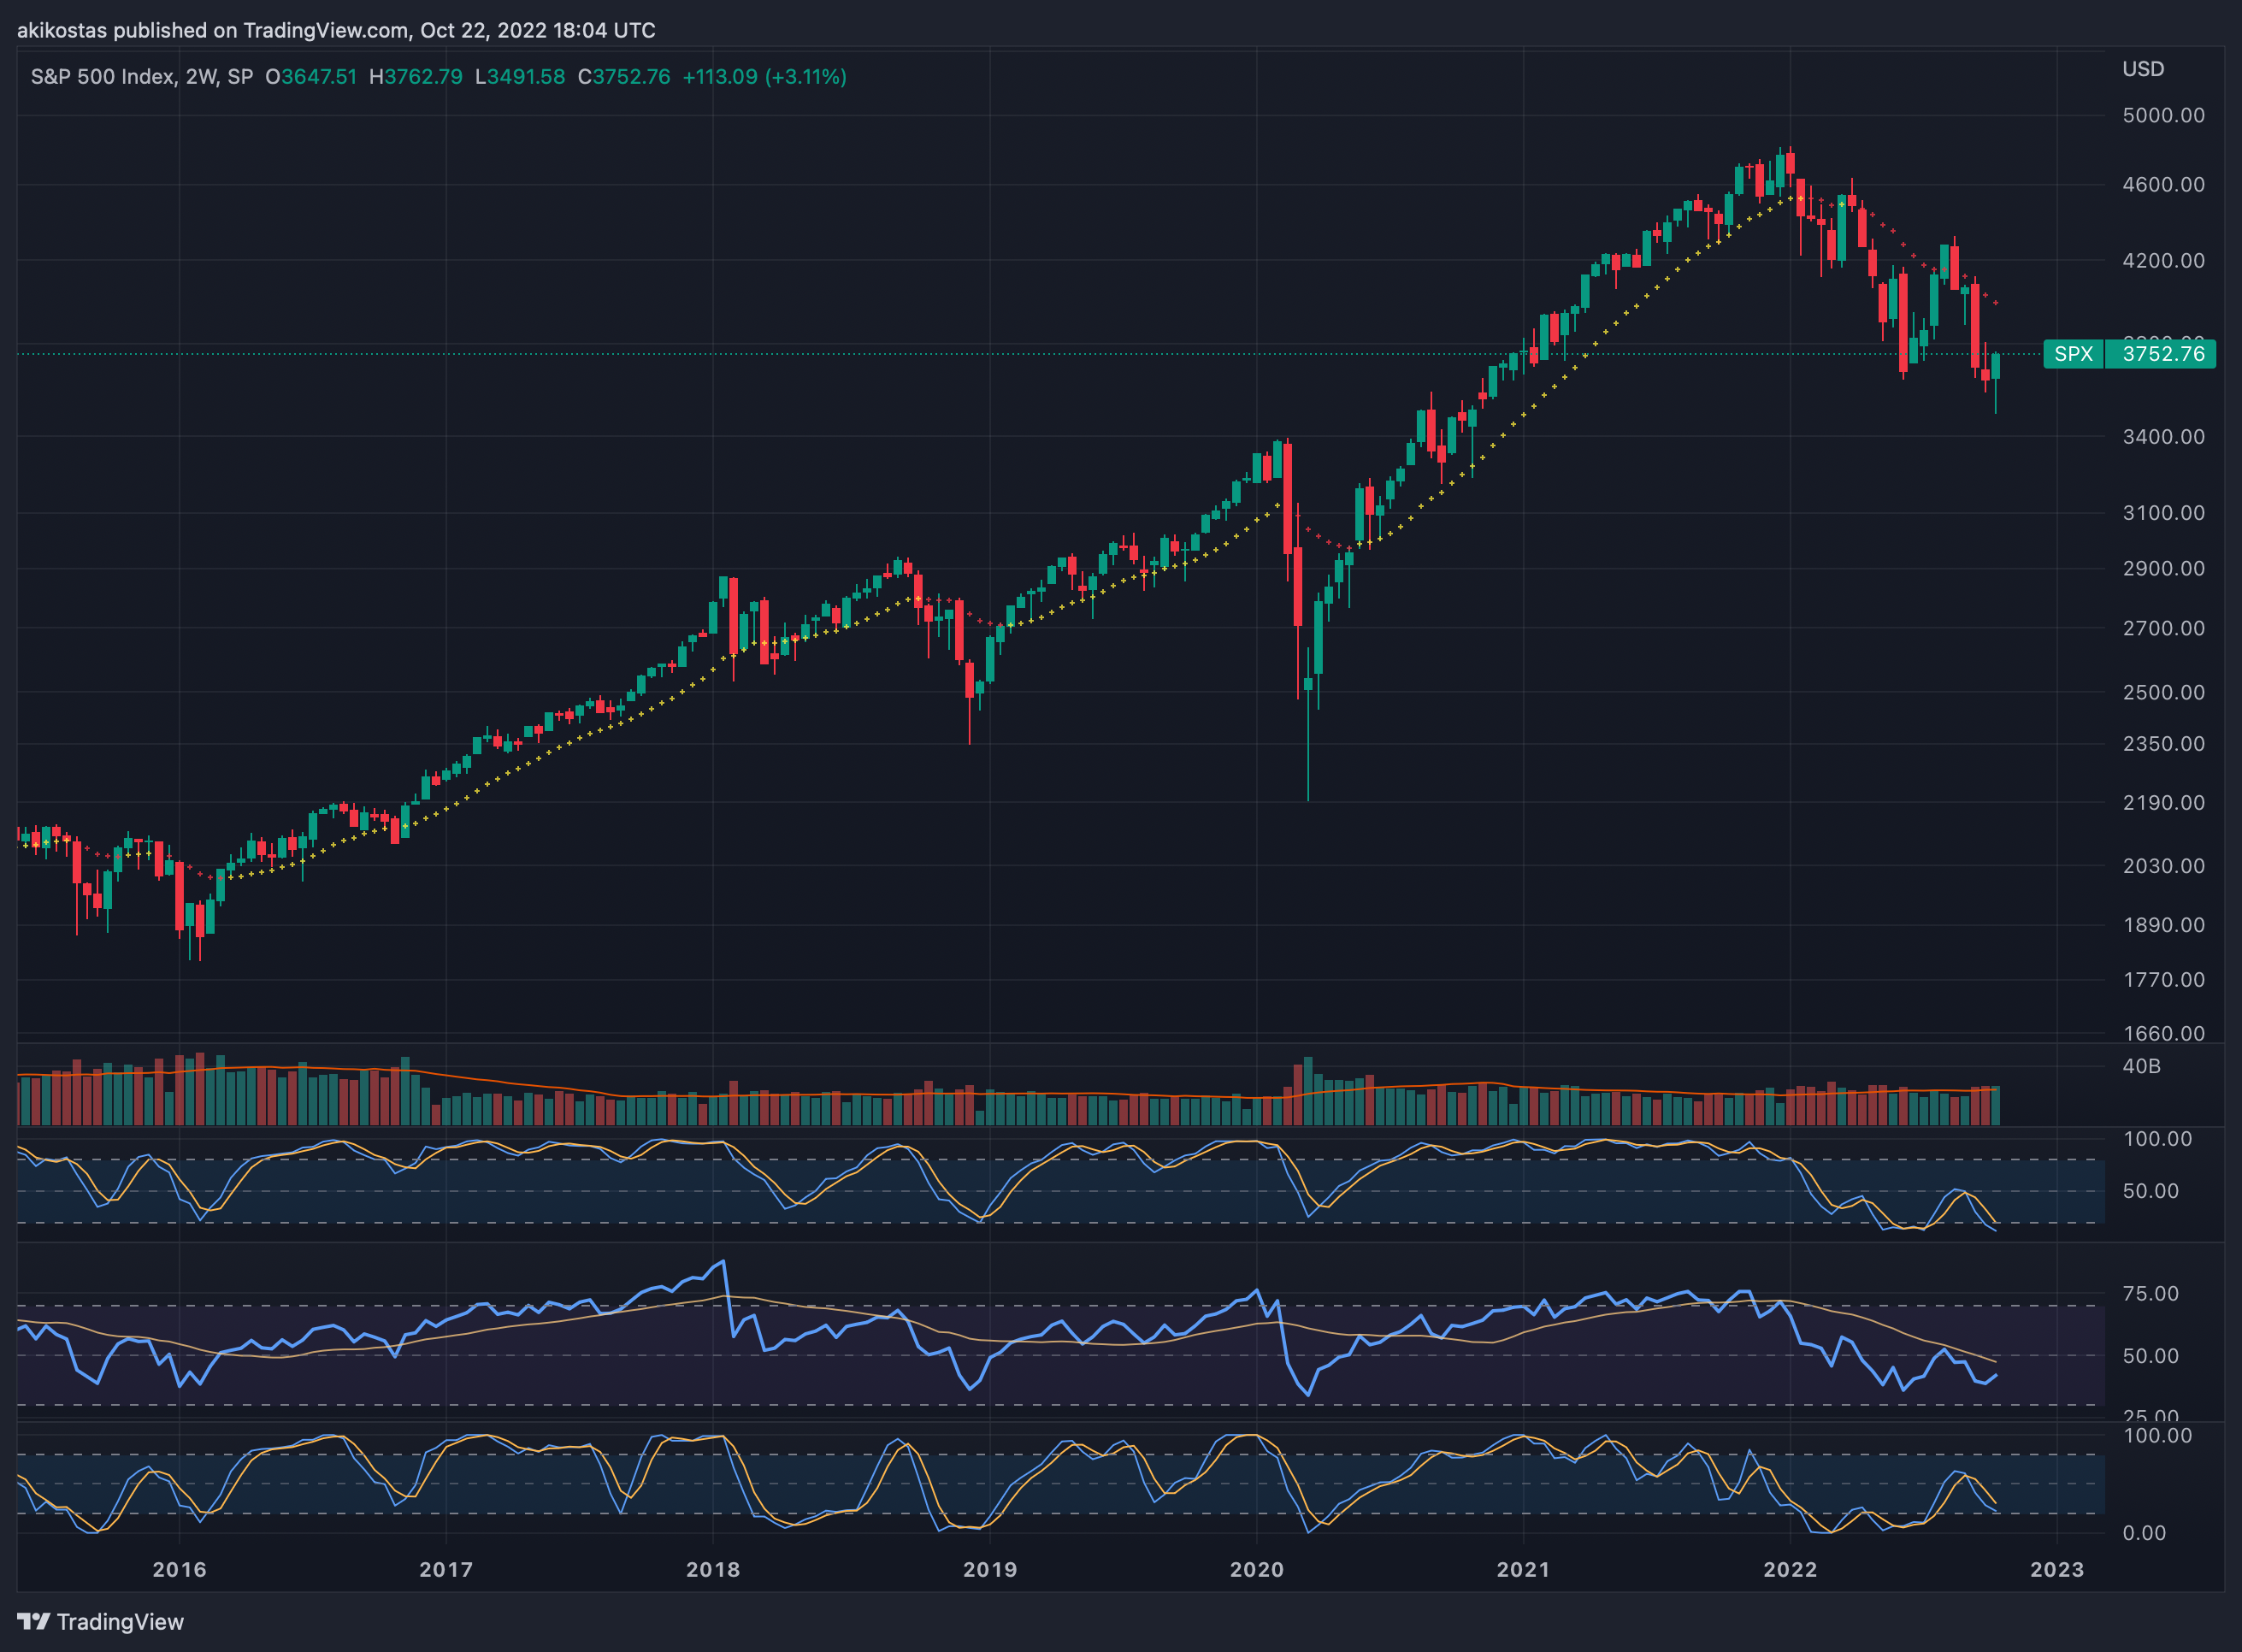Click the published-on header text with akikostas
The image size is (2242, 1652).
[336, 31]
